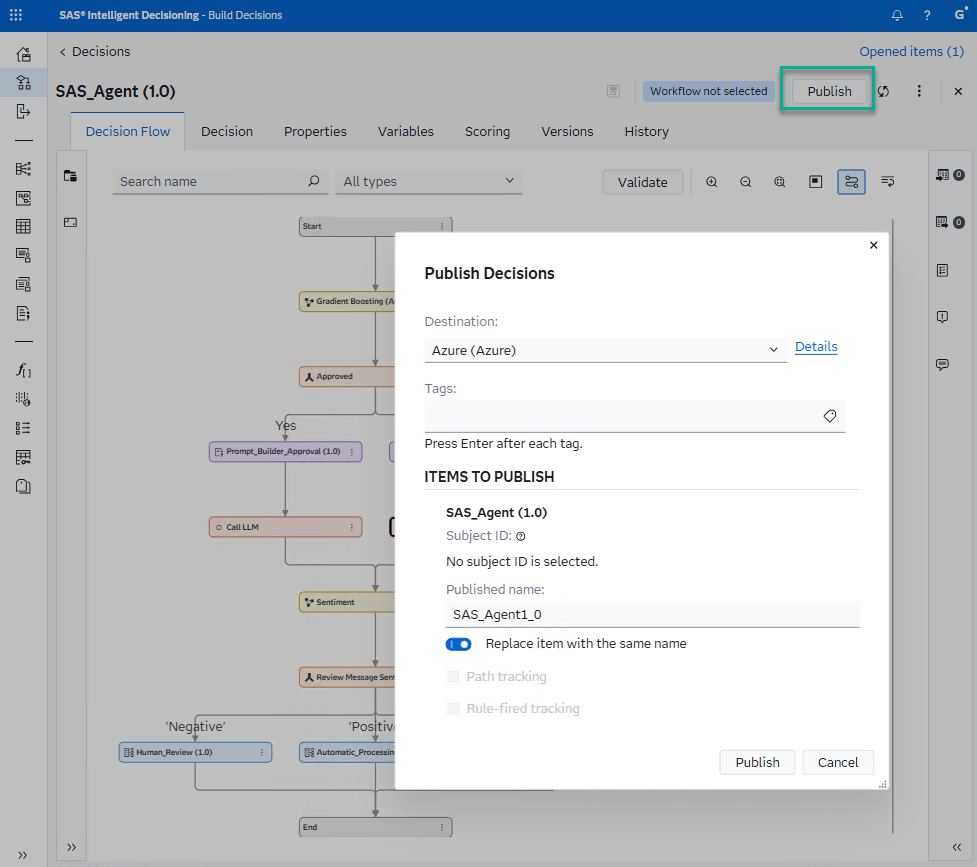Open the applications grid menu
Image resolution: width=977 pixels, height=867 pixels.
[13, 14]
